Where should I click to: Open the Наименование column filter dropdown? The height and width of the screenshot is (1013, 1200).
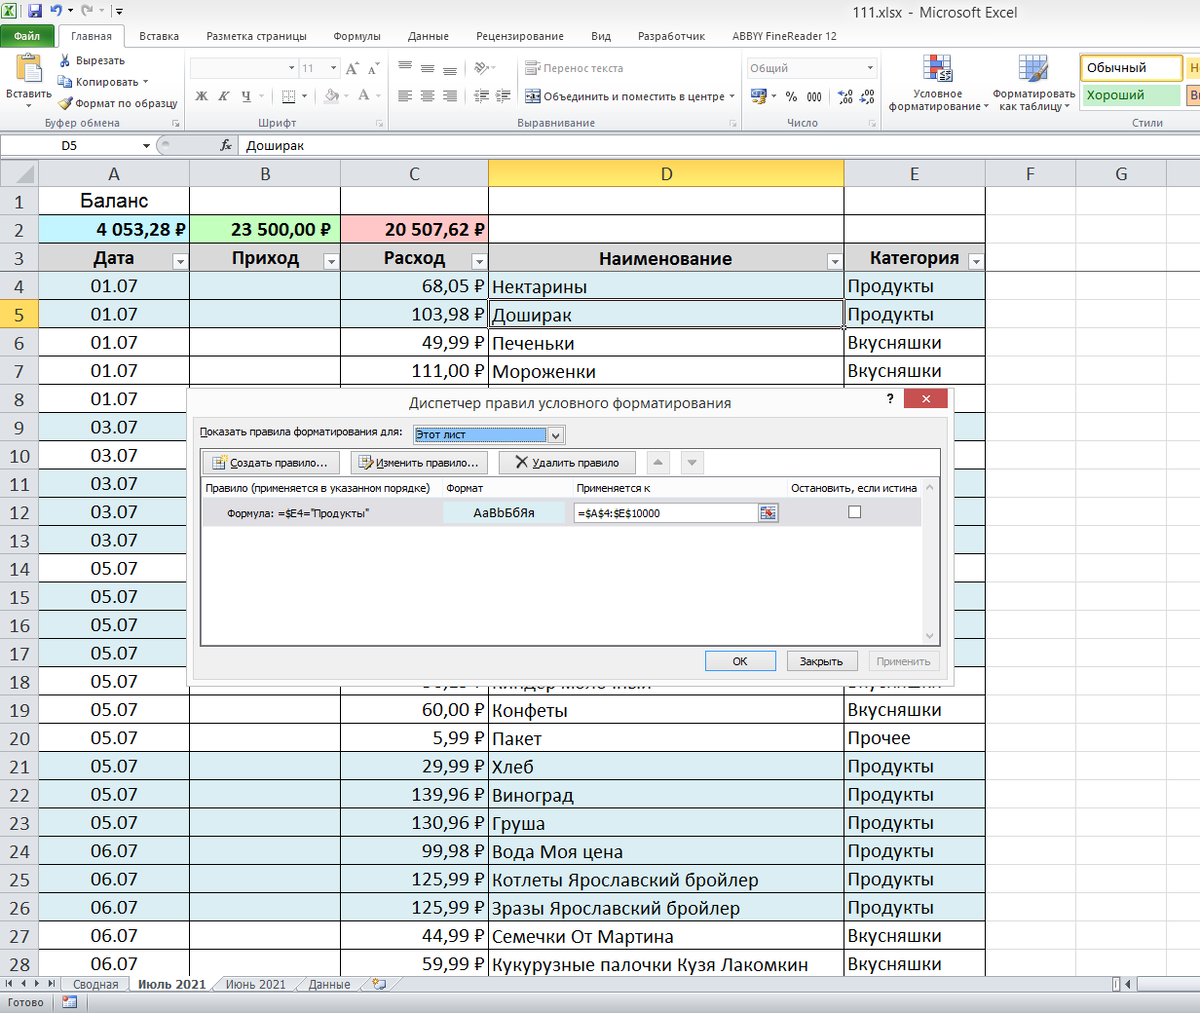[834, 259]
